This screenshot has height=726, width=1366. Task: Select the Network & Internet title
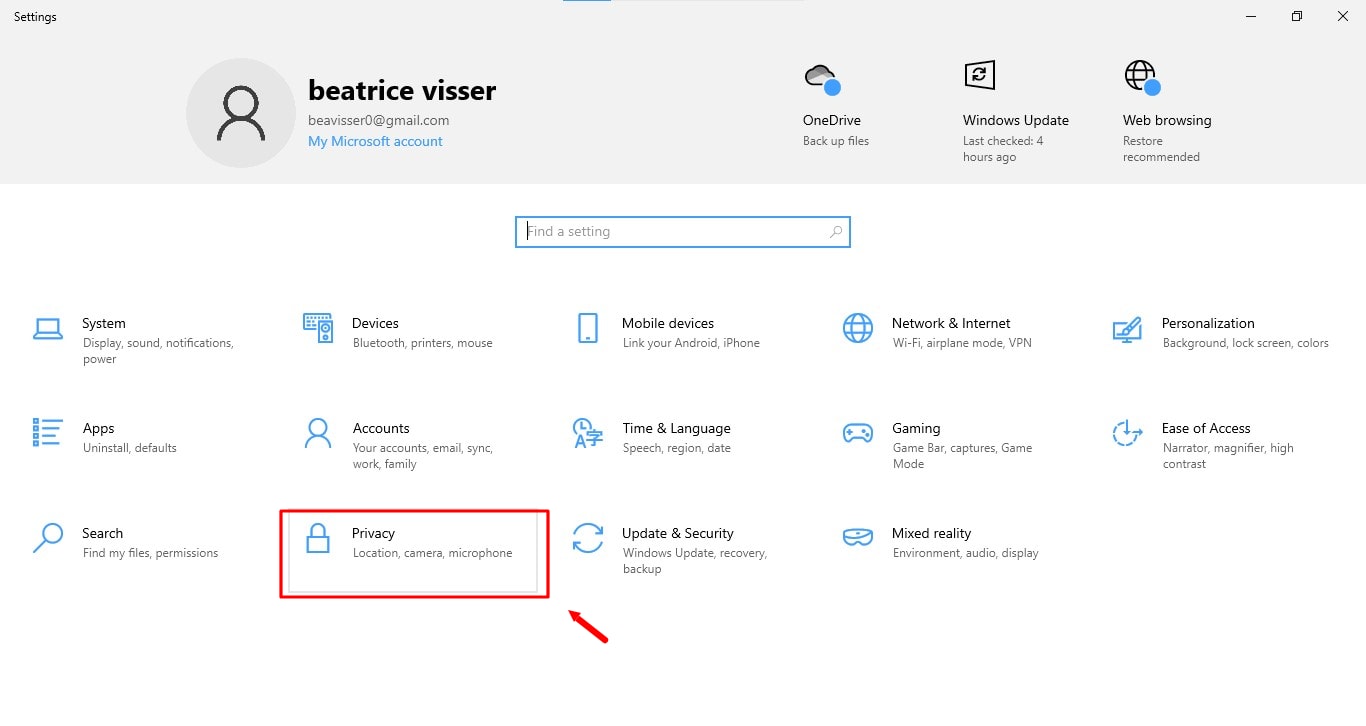pos(951,323)
